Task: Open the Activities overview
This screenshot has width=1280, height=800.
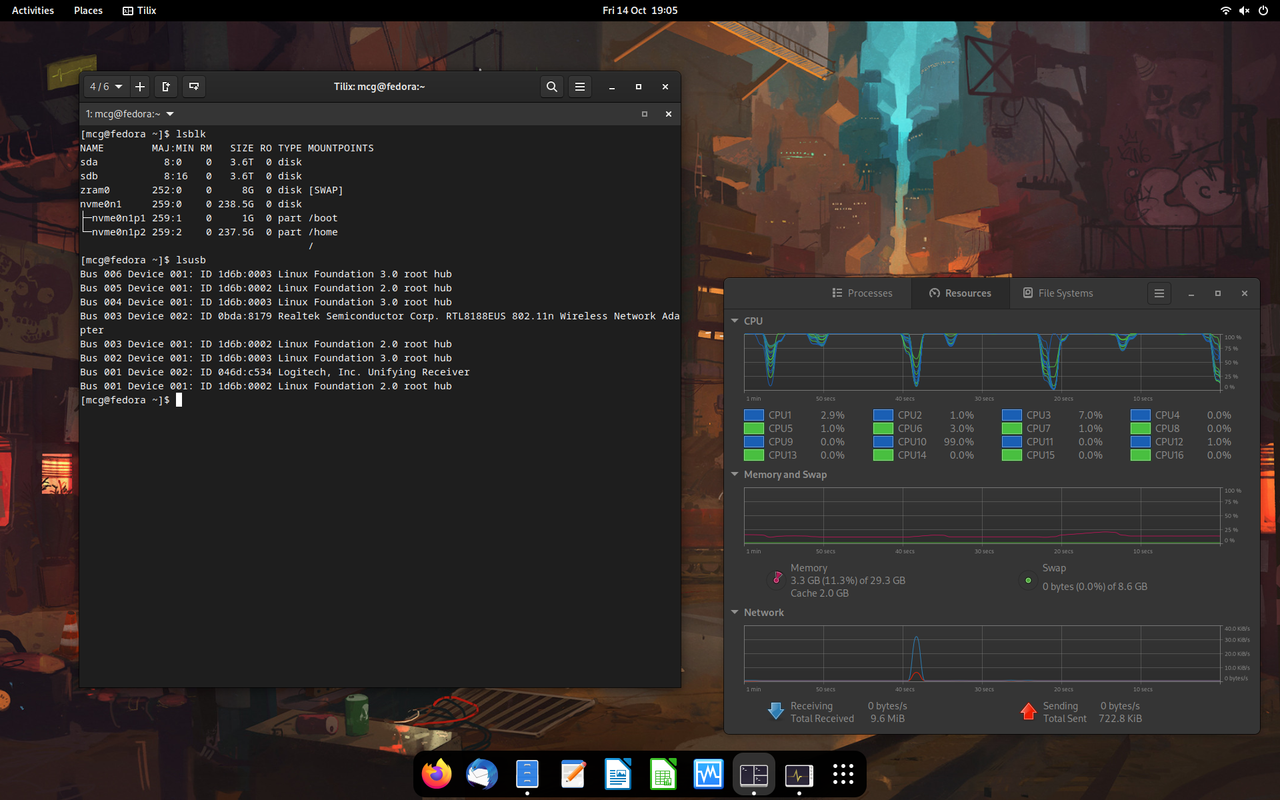Action: point(32,10)
